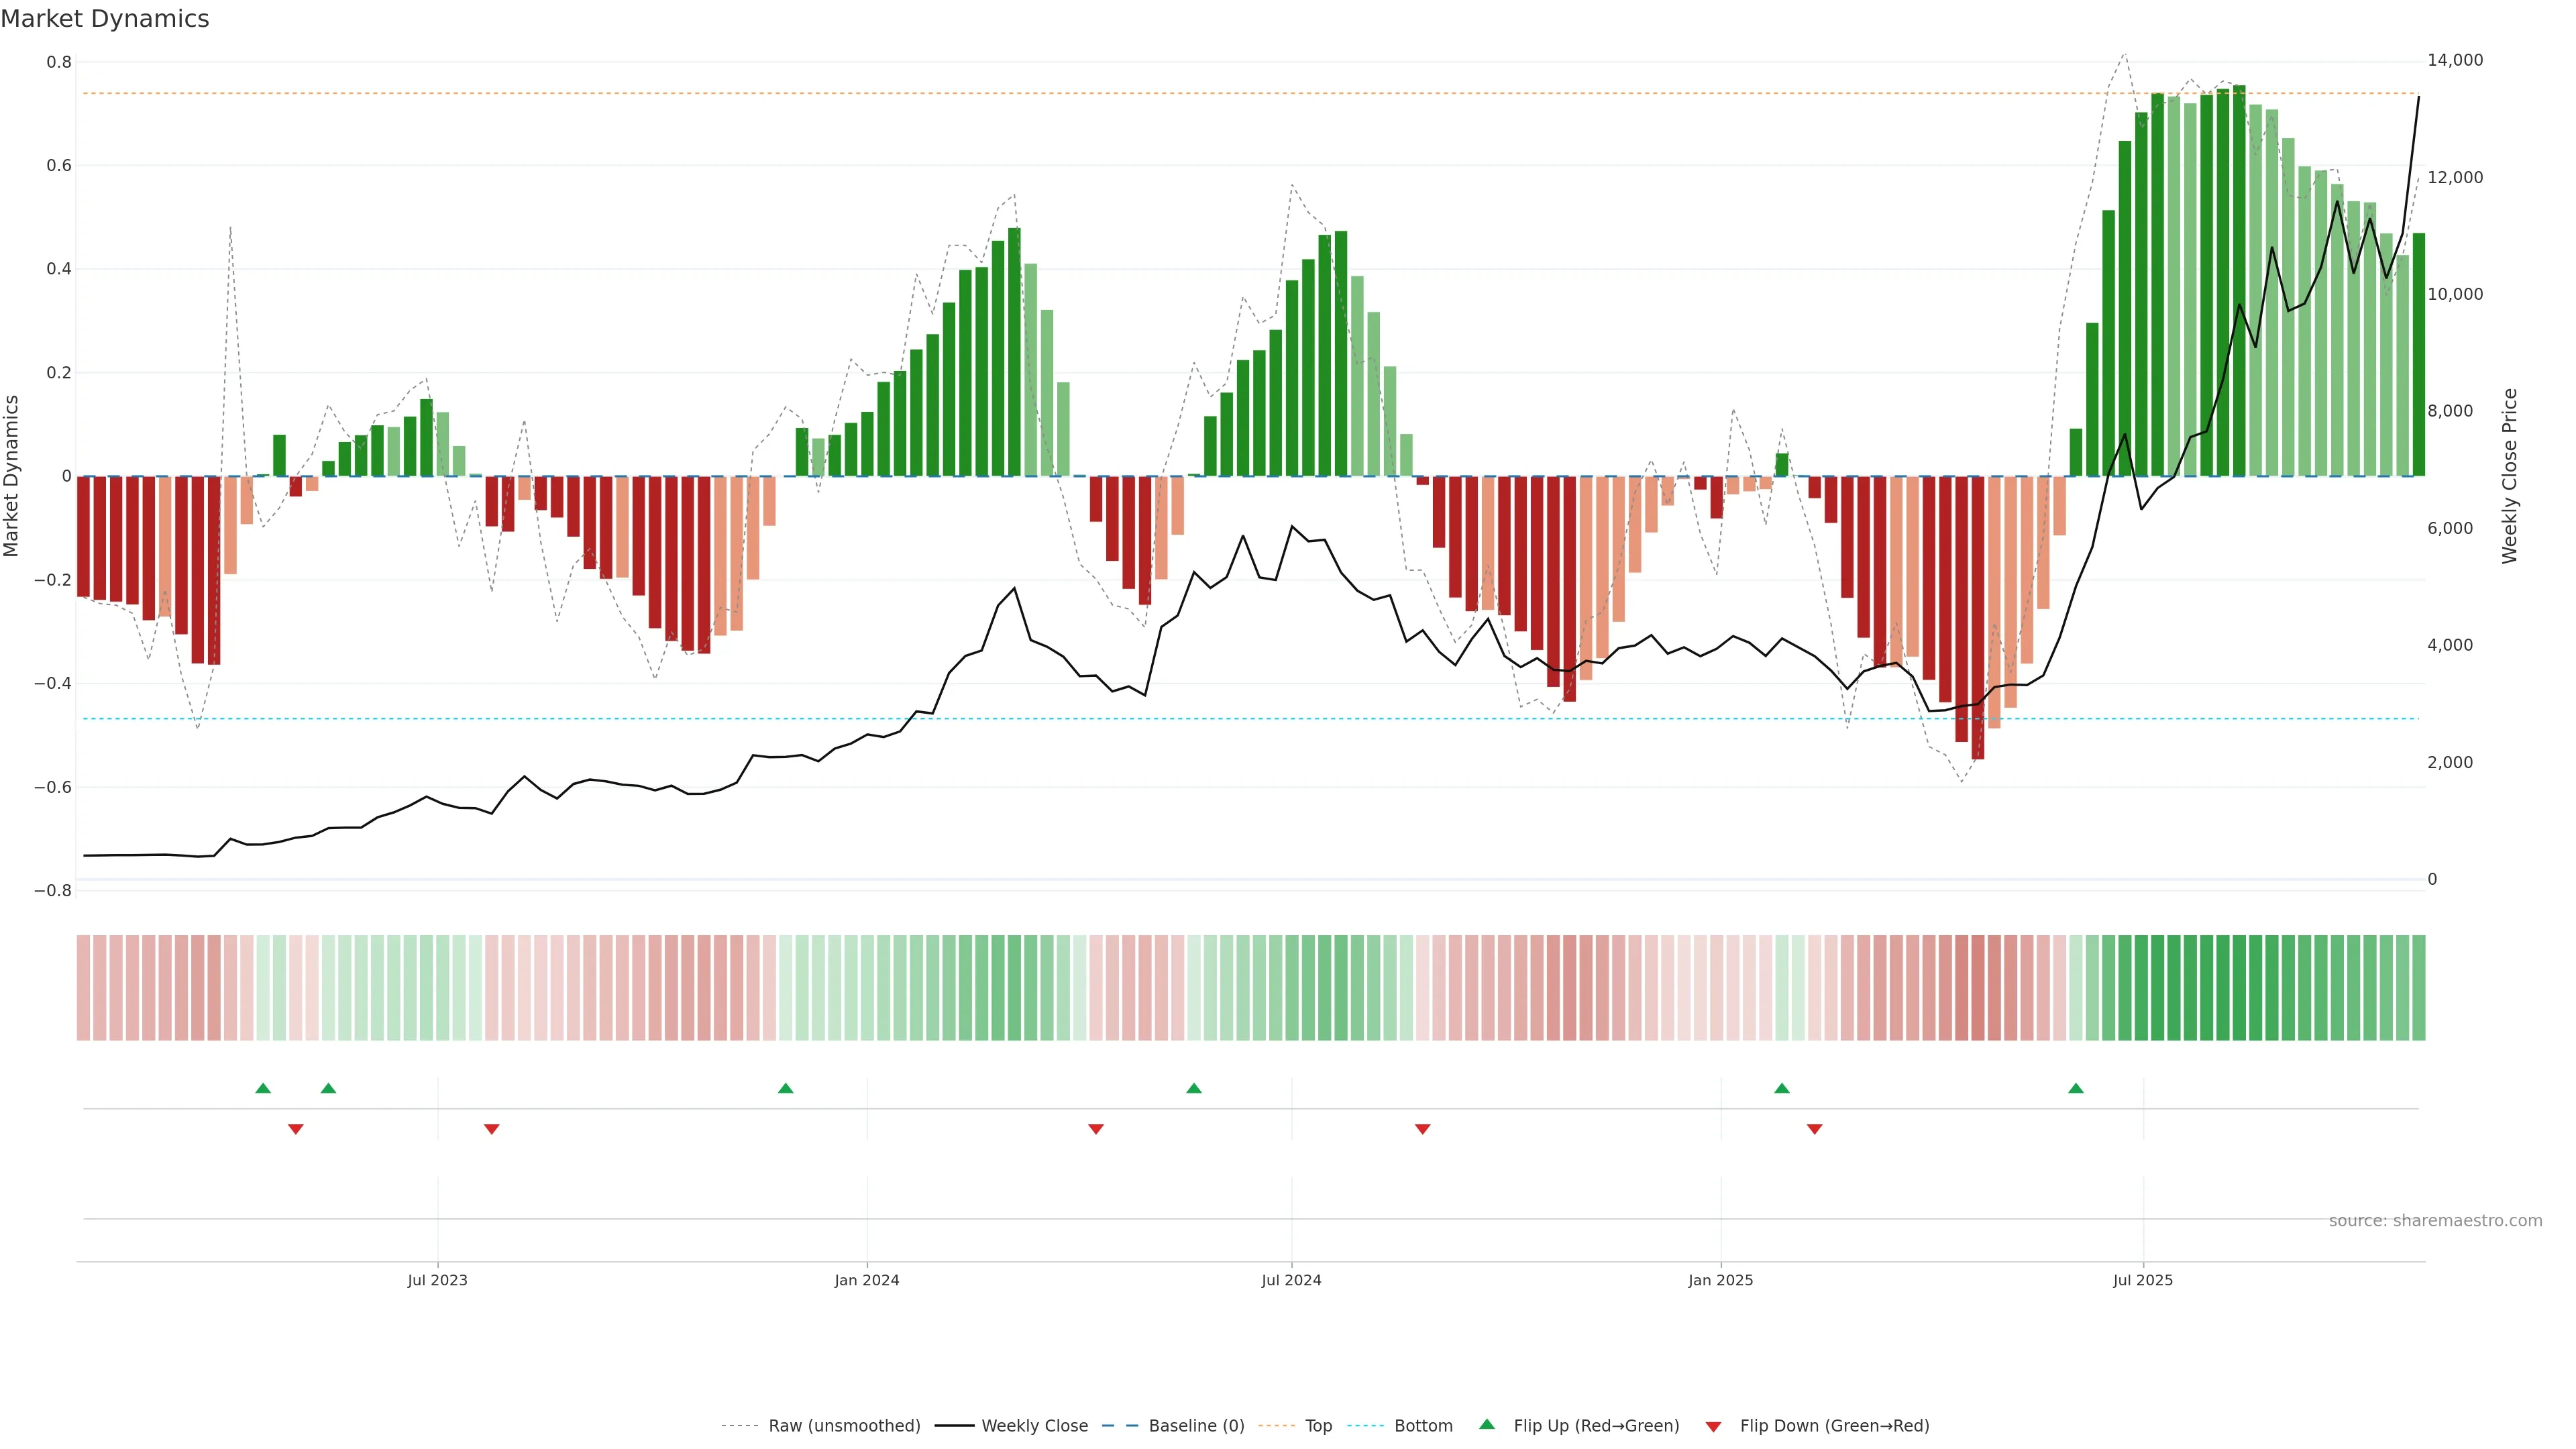
Task: Toggle the Bottom threshold legend item
Action: click(x=1423, y=1426)
